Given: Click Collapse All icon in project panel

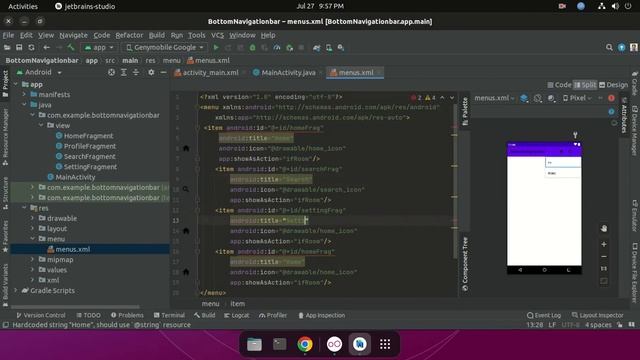Looking at the screenshot, I should point(136,72).
